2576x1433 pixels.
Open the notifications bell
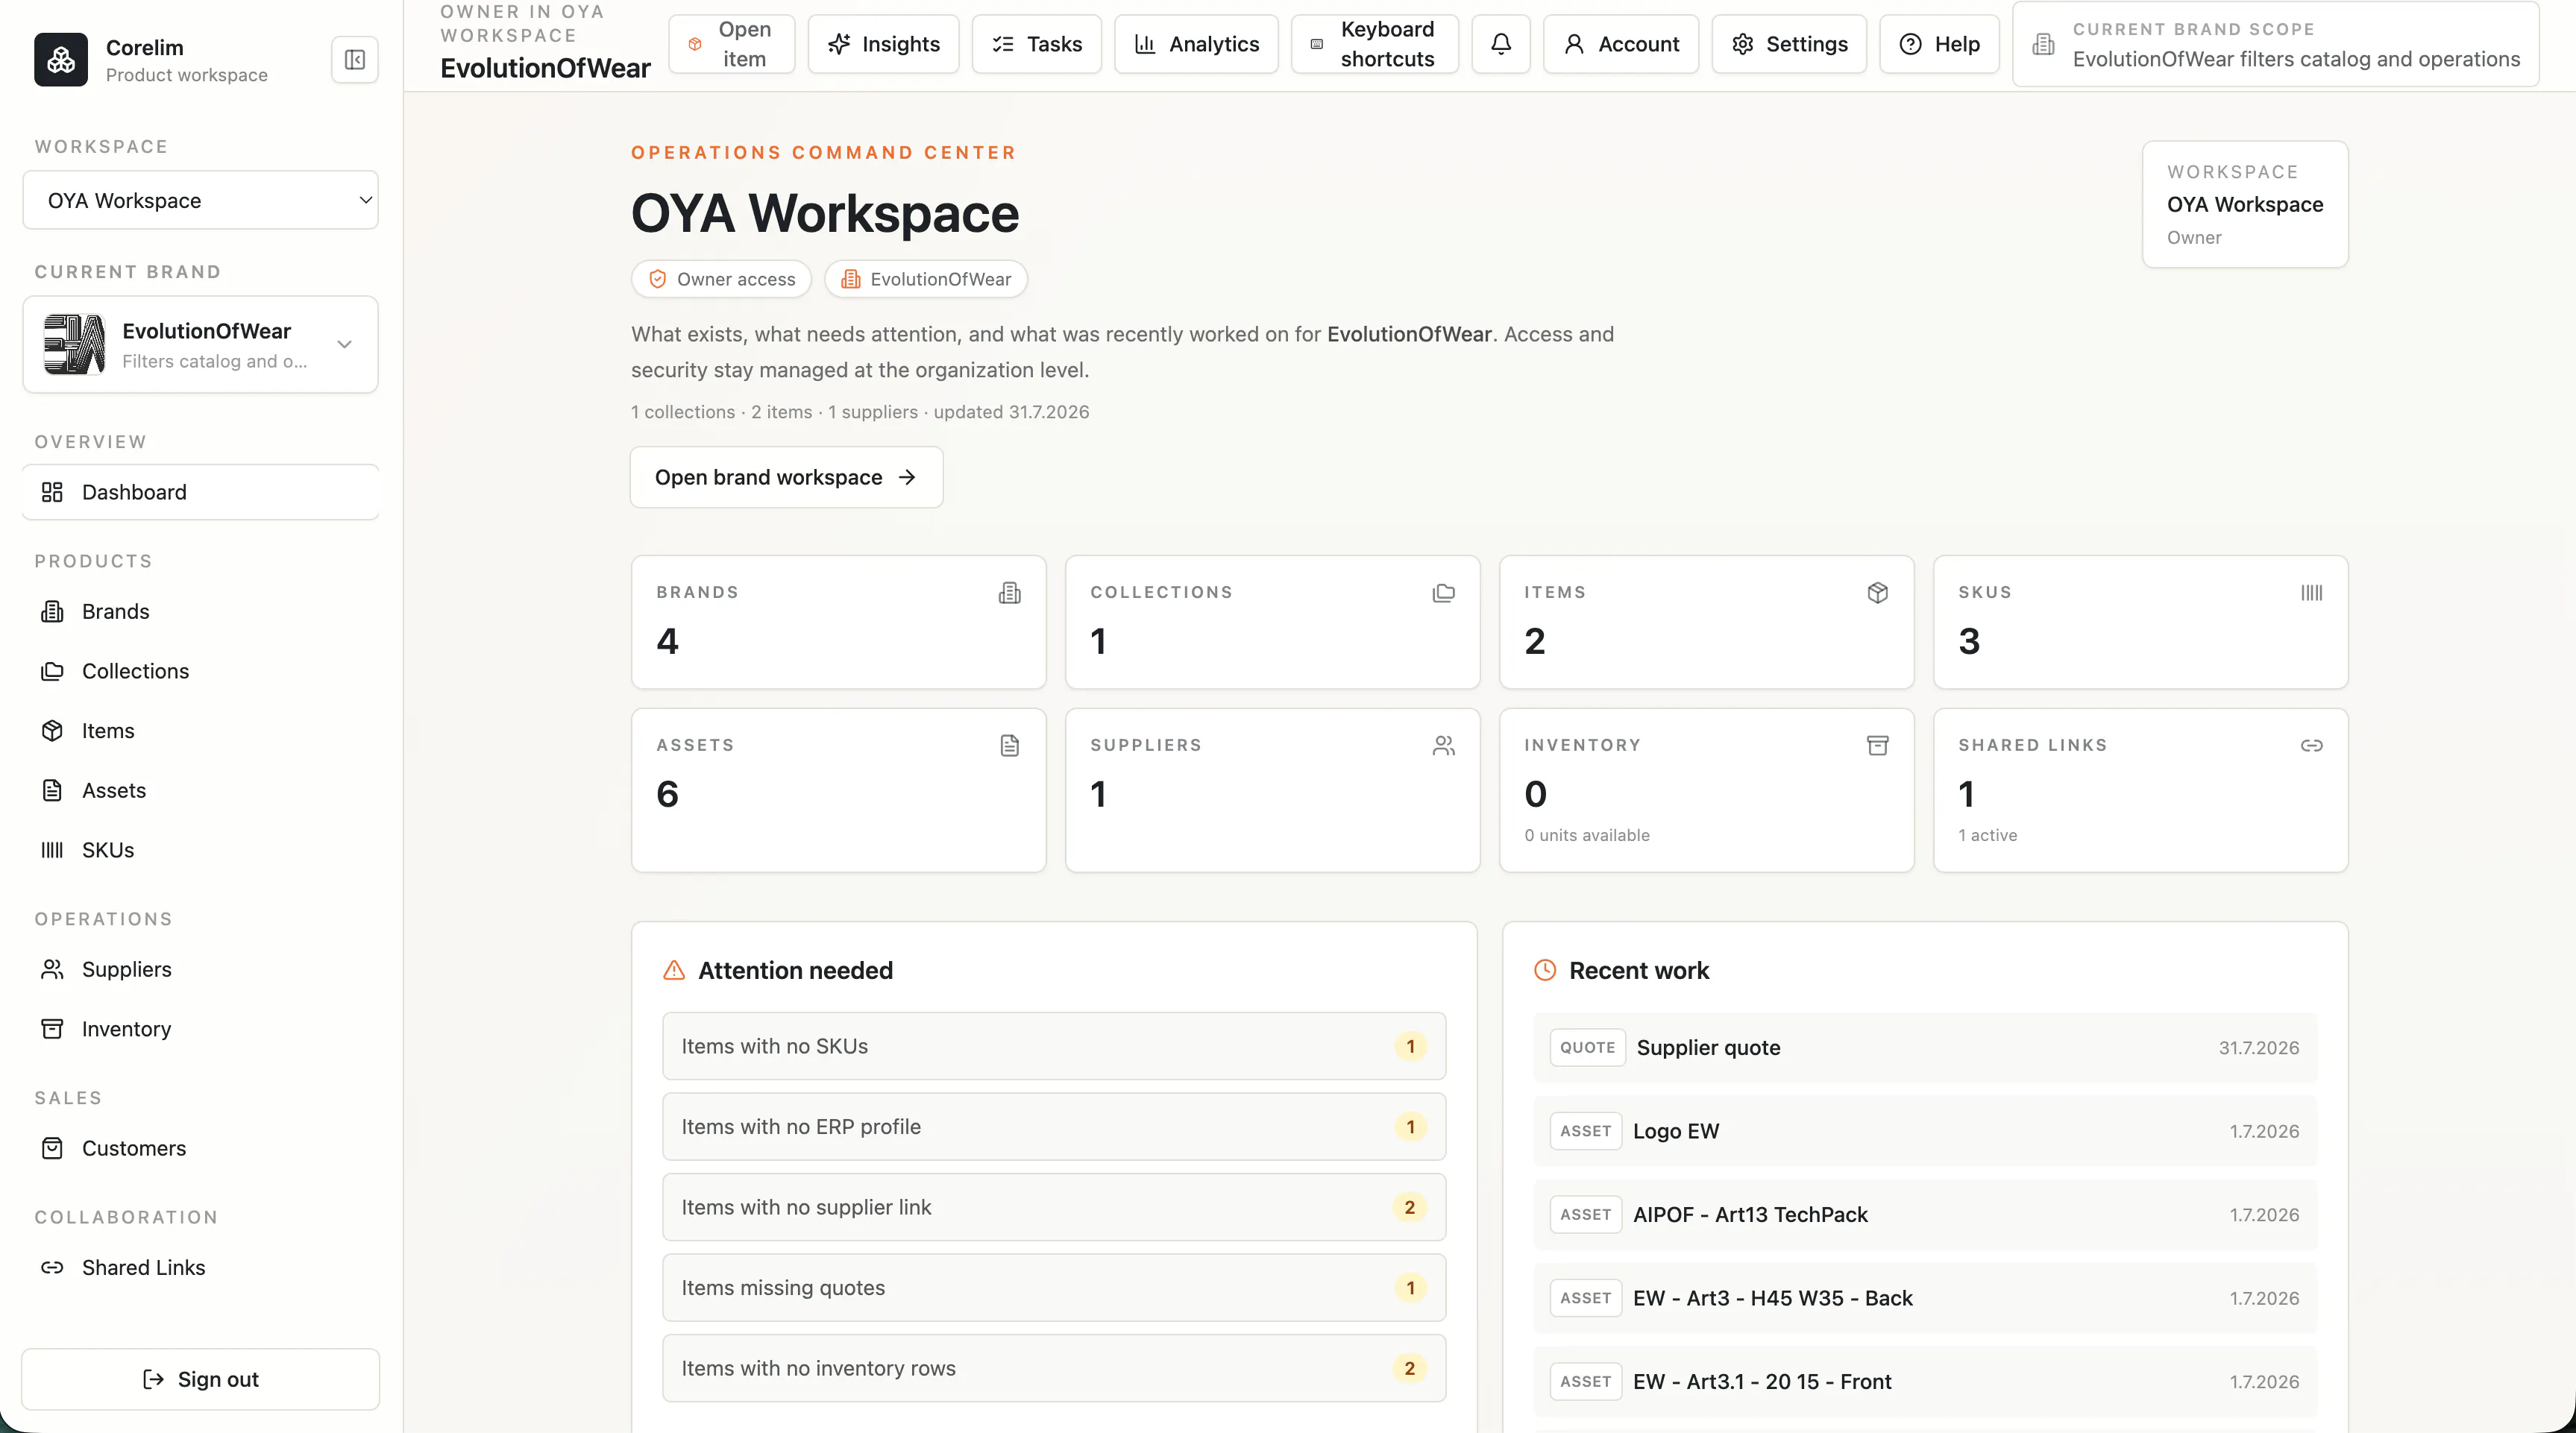point(1501,44)
